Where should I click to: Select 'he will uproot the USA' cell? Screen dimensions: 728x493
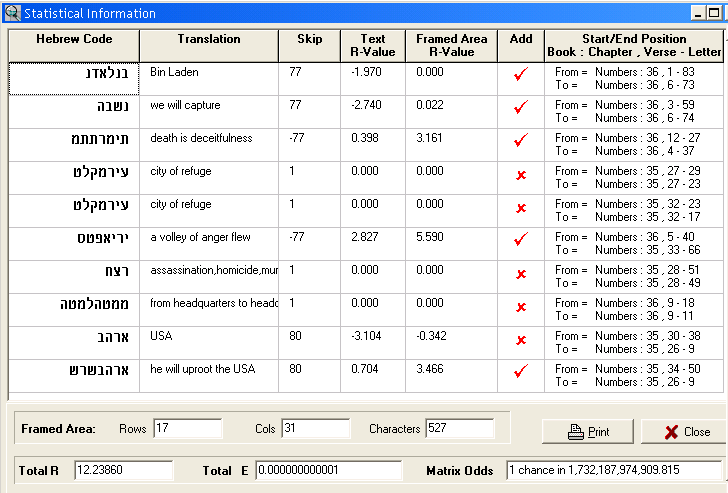pos(209,376)
